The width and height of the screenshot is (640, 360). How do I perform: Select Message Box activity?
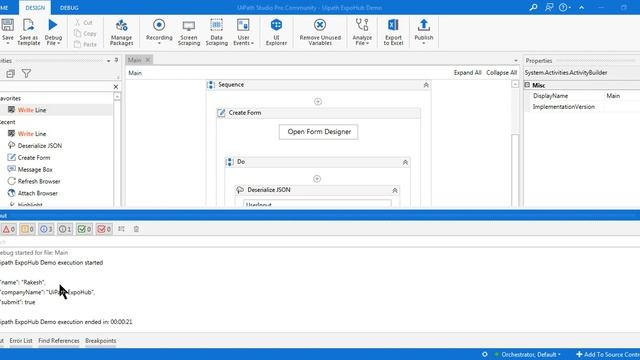pyautogui.click(x=35, y=169)
